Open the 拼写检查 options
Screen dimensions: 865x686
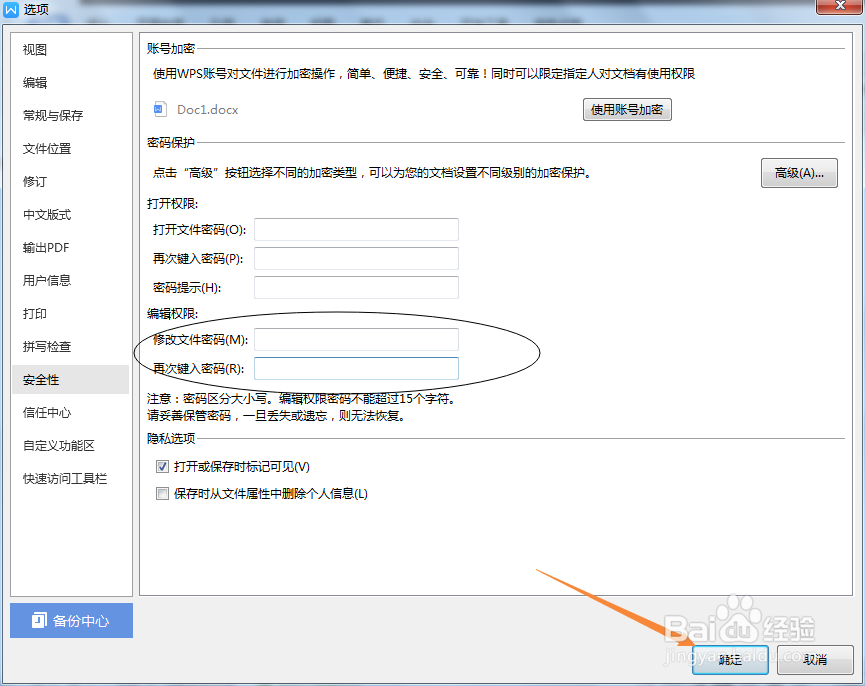click(x=48, y=346)
